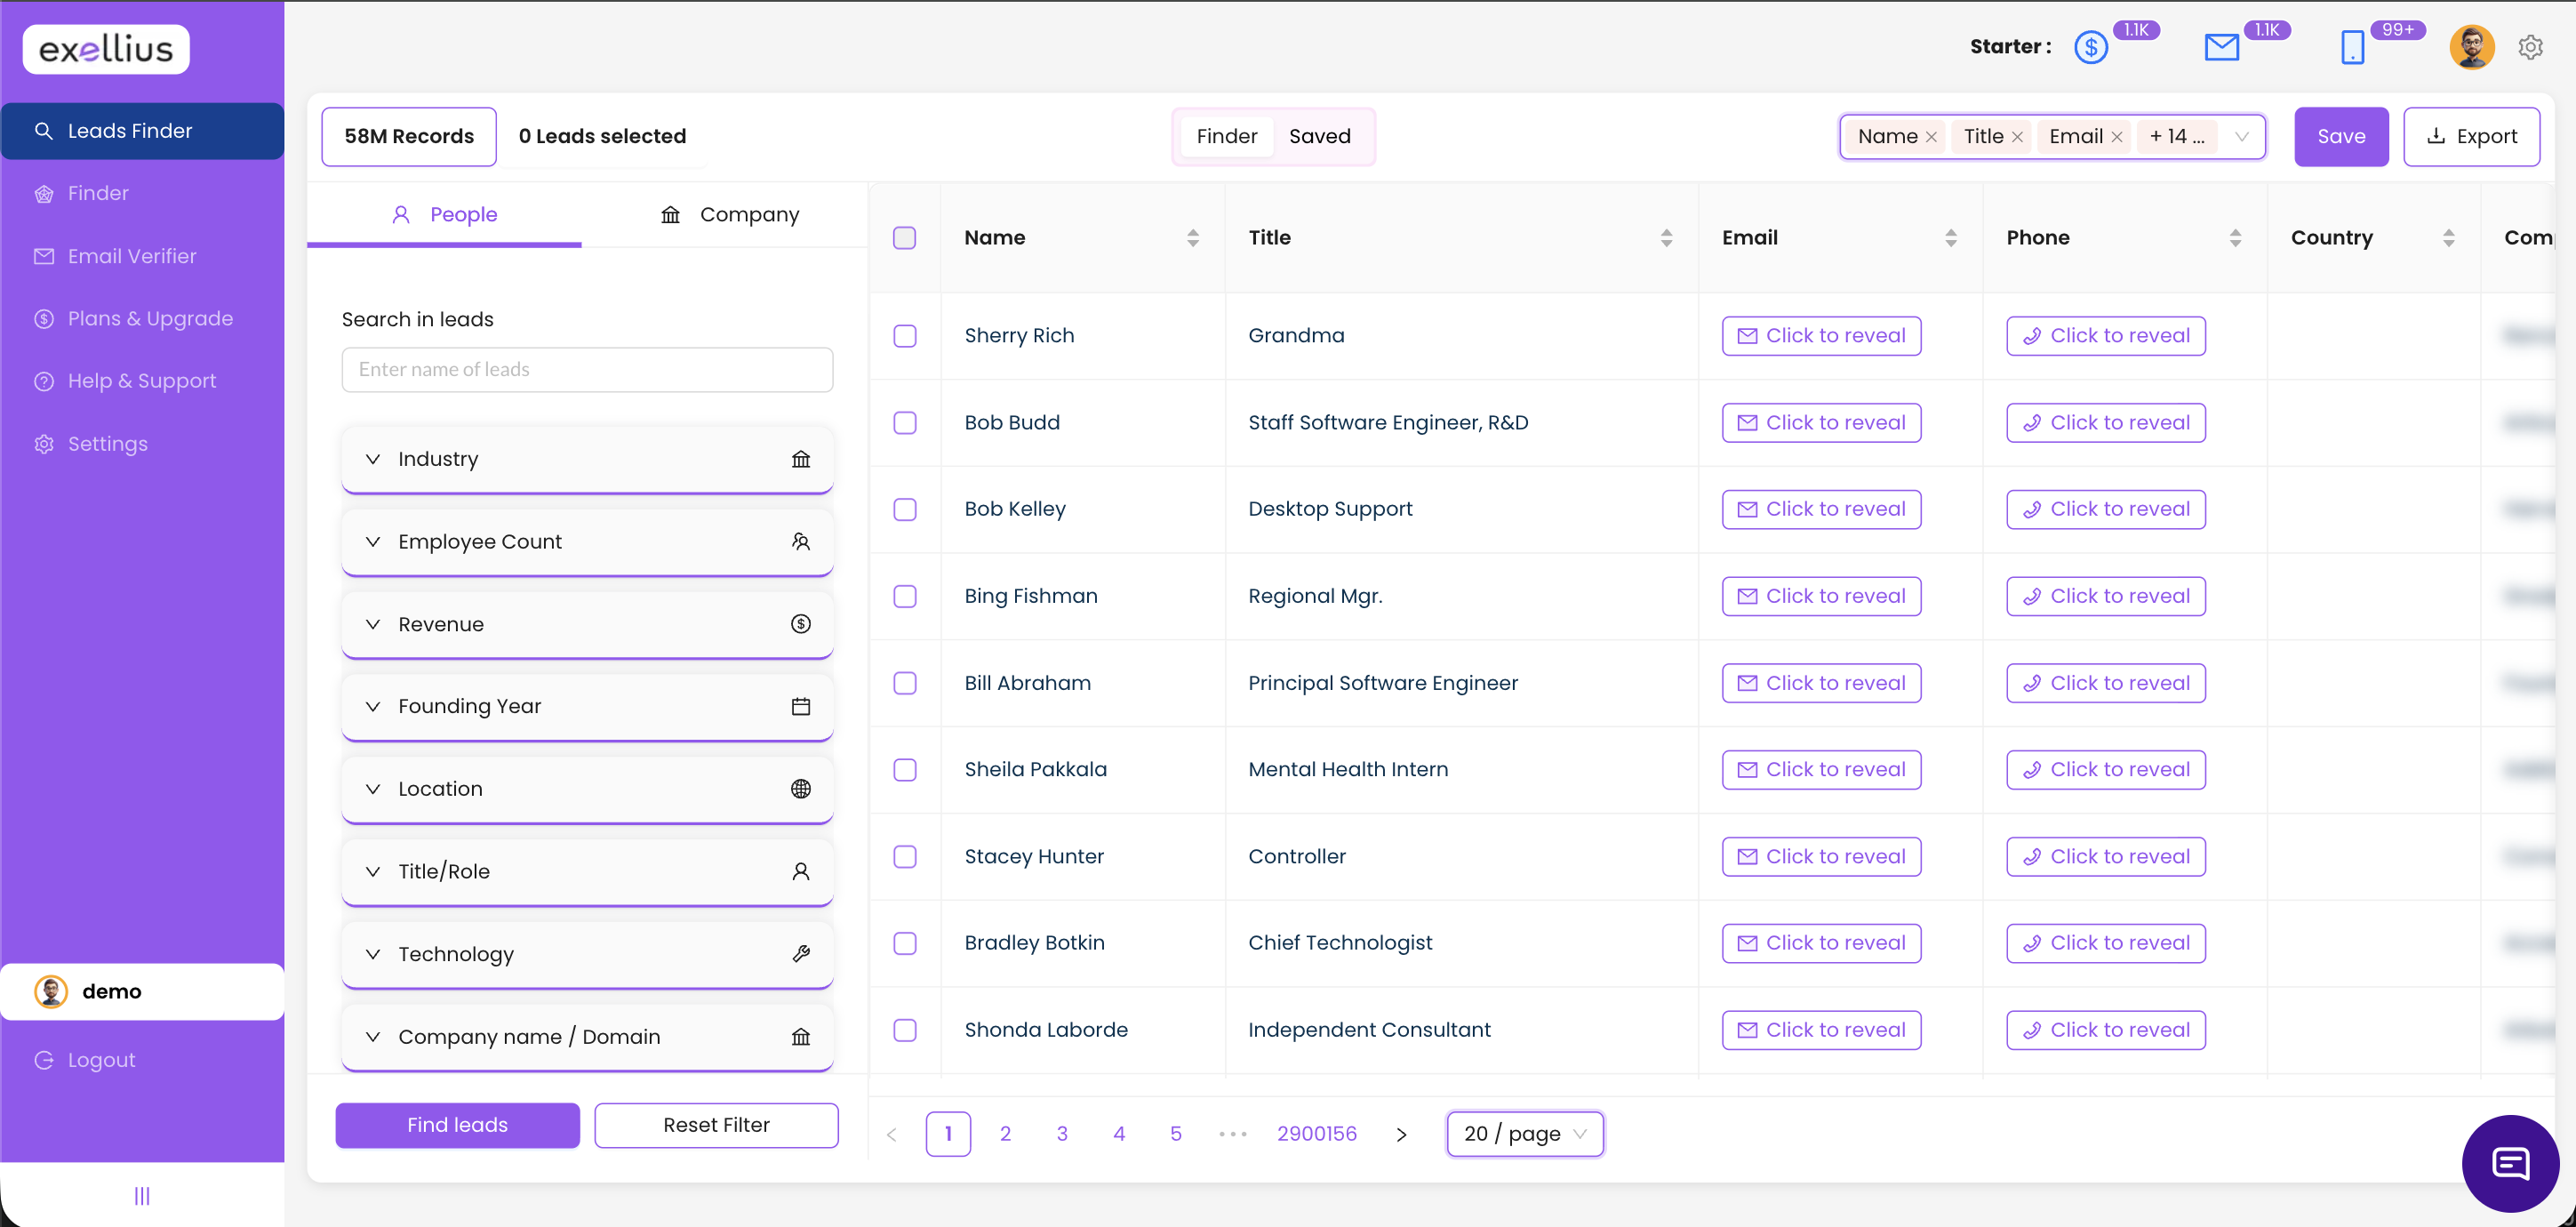Click the user avatar in top bar
This screenshot has height=1227, width=2576.
2471,47
